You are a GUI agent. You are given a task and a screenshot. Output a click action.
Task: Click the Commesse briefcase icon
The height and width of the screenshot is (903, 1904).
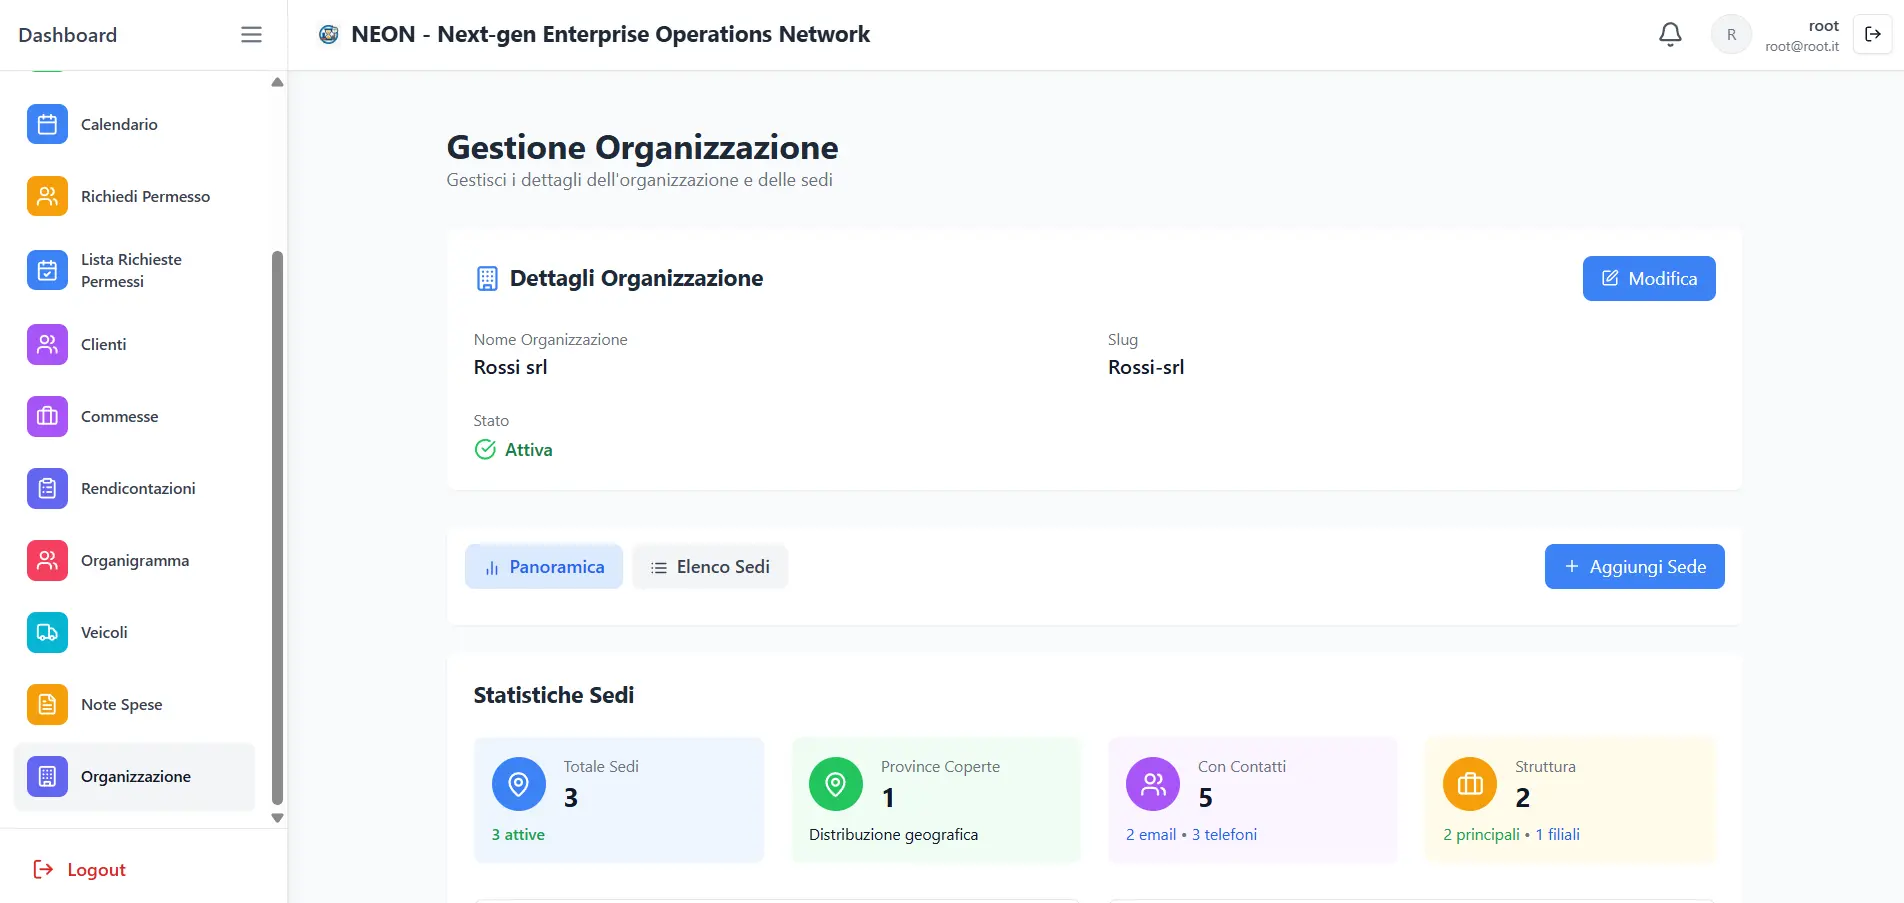[46, 416]
